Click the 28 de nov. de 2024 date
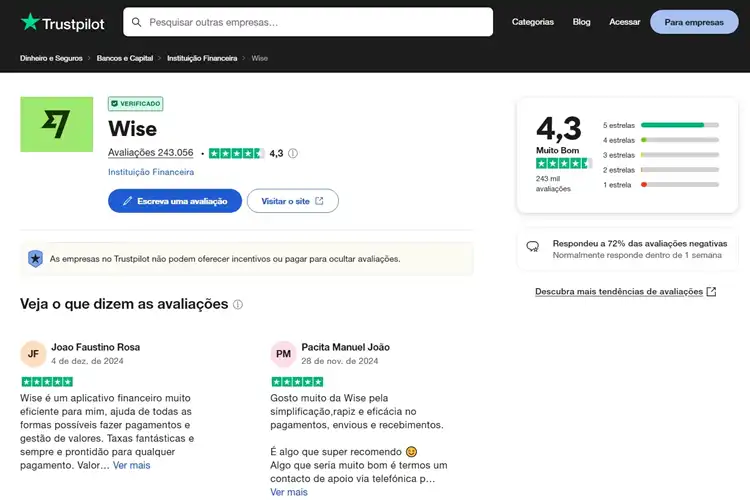Viewport: 750px width, 500px height. point(340,361)
